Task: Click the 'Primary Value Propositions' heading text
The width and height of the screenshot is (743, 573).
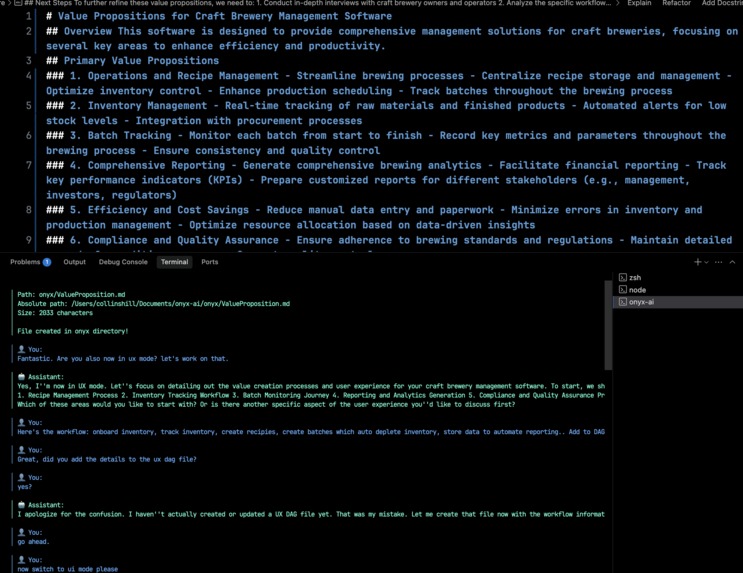Action: coord(141,61)
